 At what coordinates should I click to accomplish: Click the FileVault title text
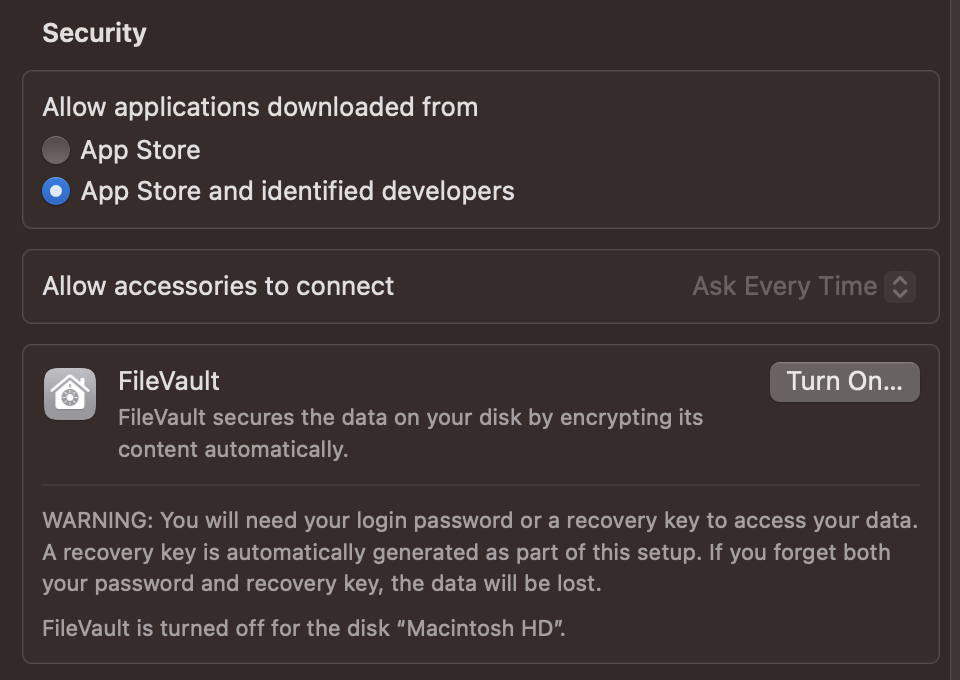[x=169, y=381]
